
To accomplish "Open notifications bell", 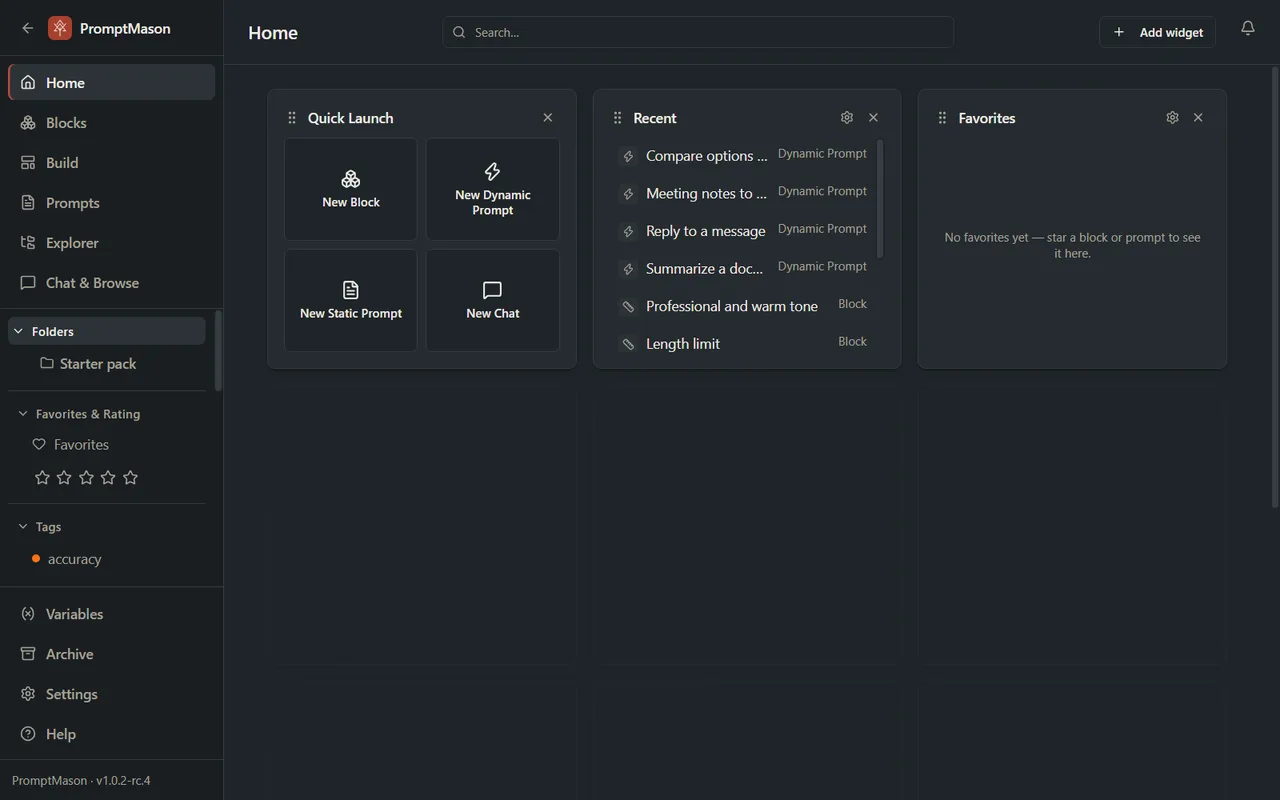I will [1248, 28].
